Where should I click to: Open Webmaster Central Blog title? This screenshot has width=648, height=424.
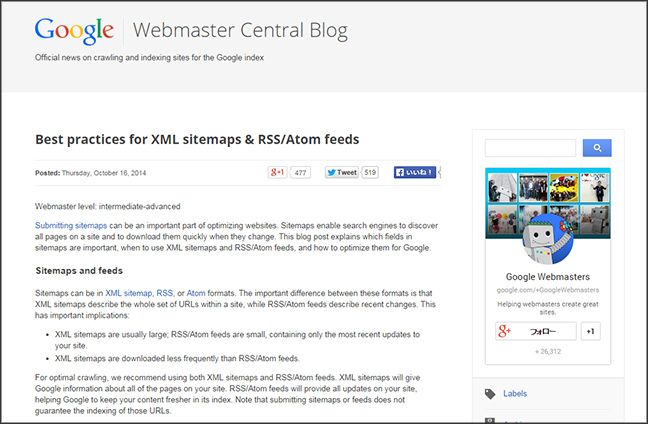tap(240, 31)
